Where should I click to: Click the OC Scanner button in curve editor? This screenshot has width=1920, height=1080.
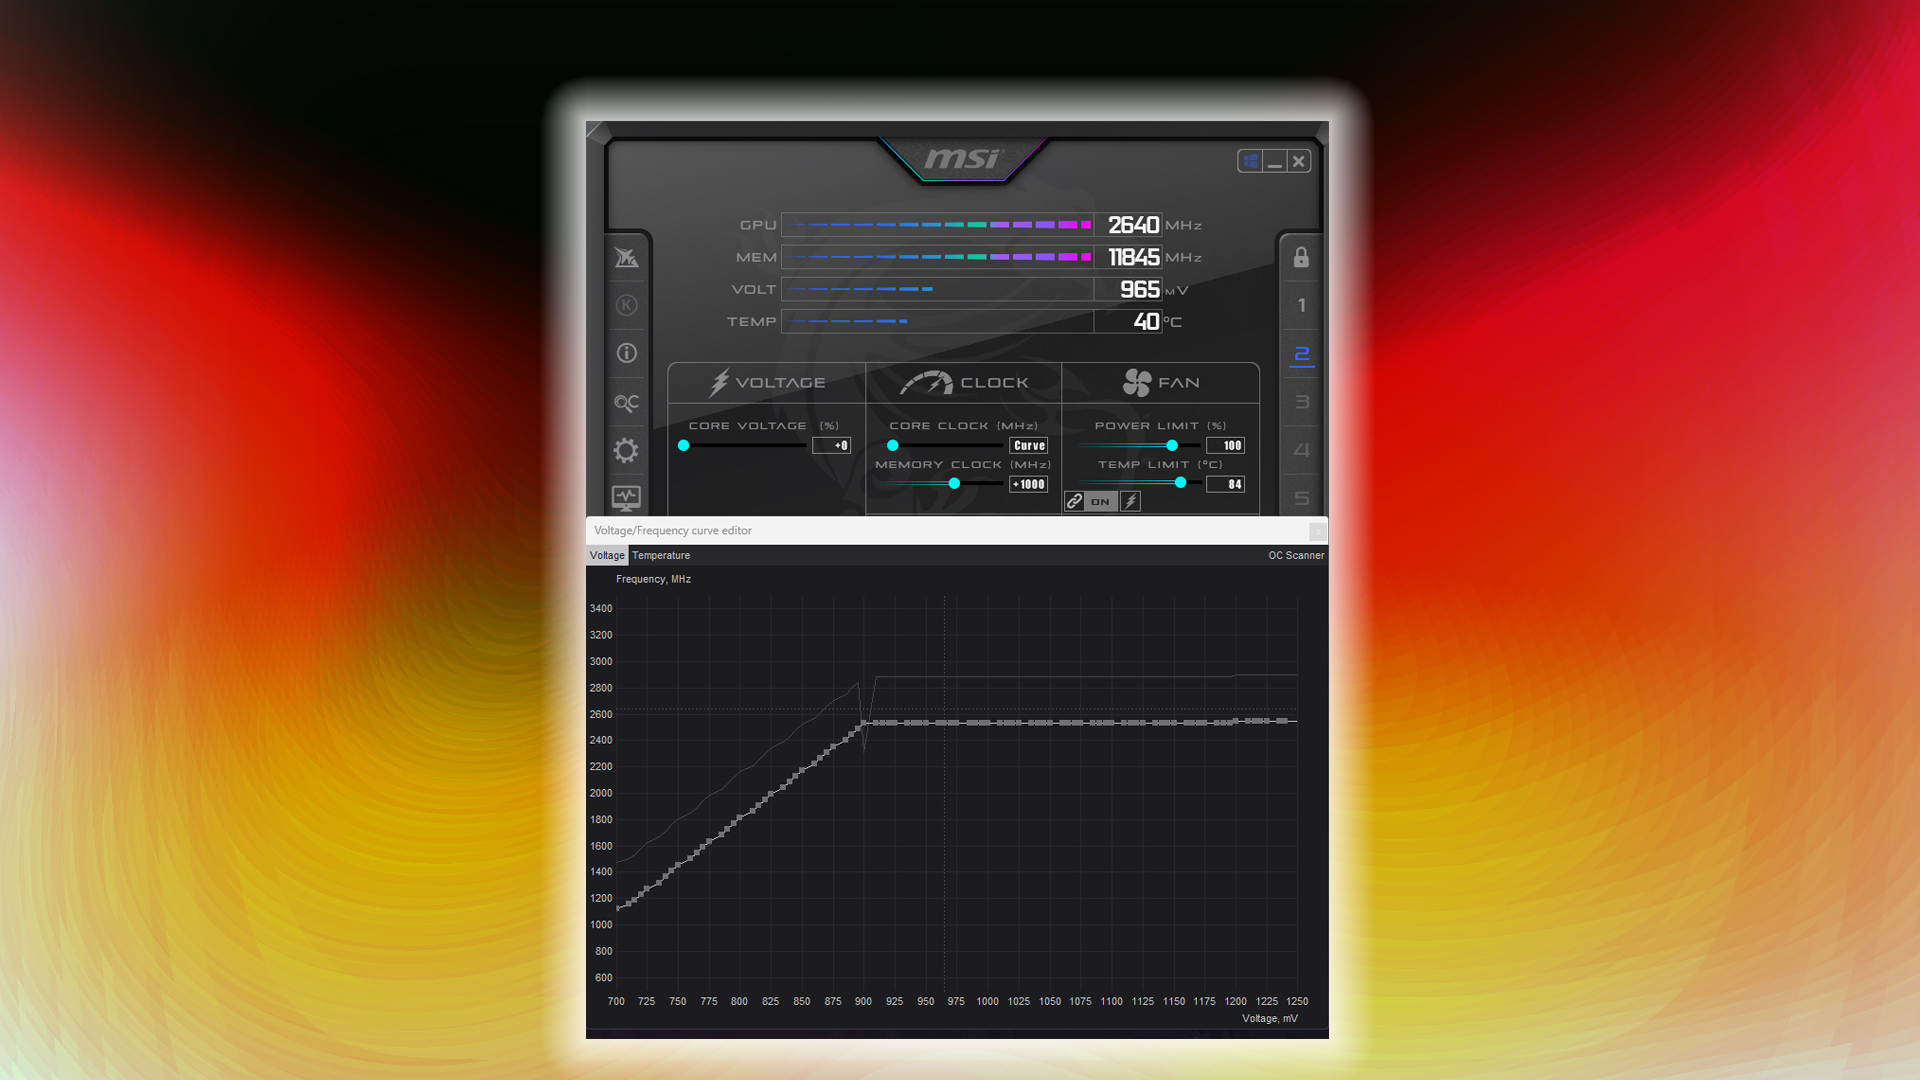[x=1296, y=555]
